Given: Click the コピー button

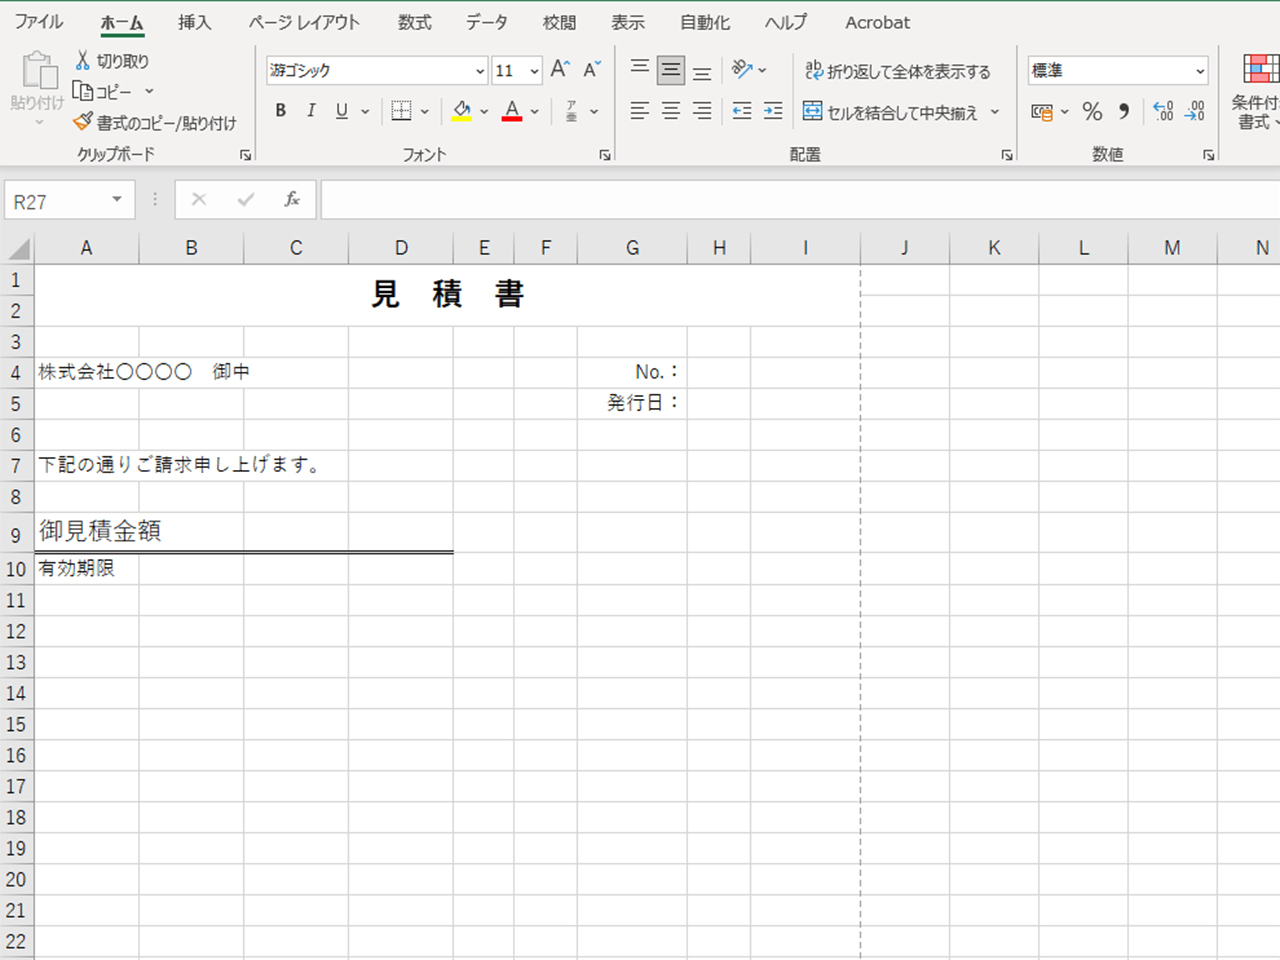Looking at the screenshot, I should click(x=104, y=92).
